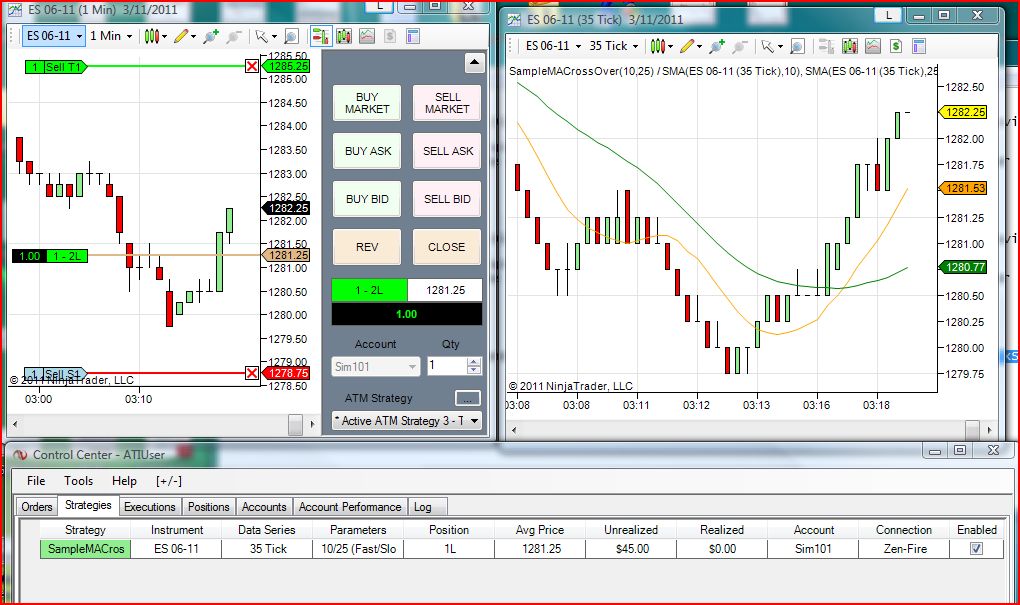The image size is (1020, 605).
Task: Open properties icon in 1 Min chart
Action: click(x=412, y=36)
